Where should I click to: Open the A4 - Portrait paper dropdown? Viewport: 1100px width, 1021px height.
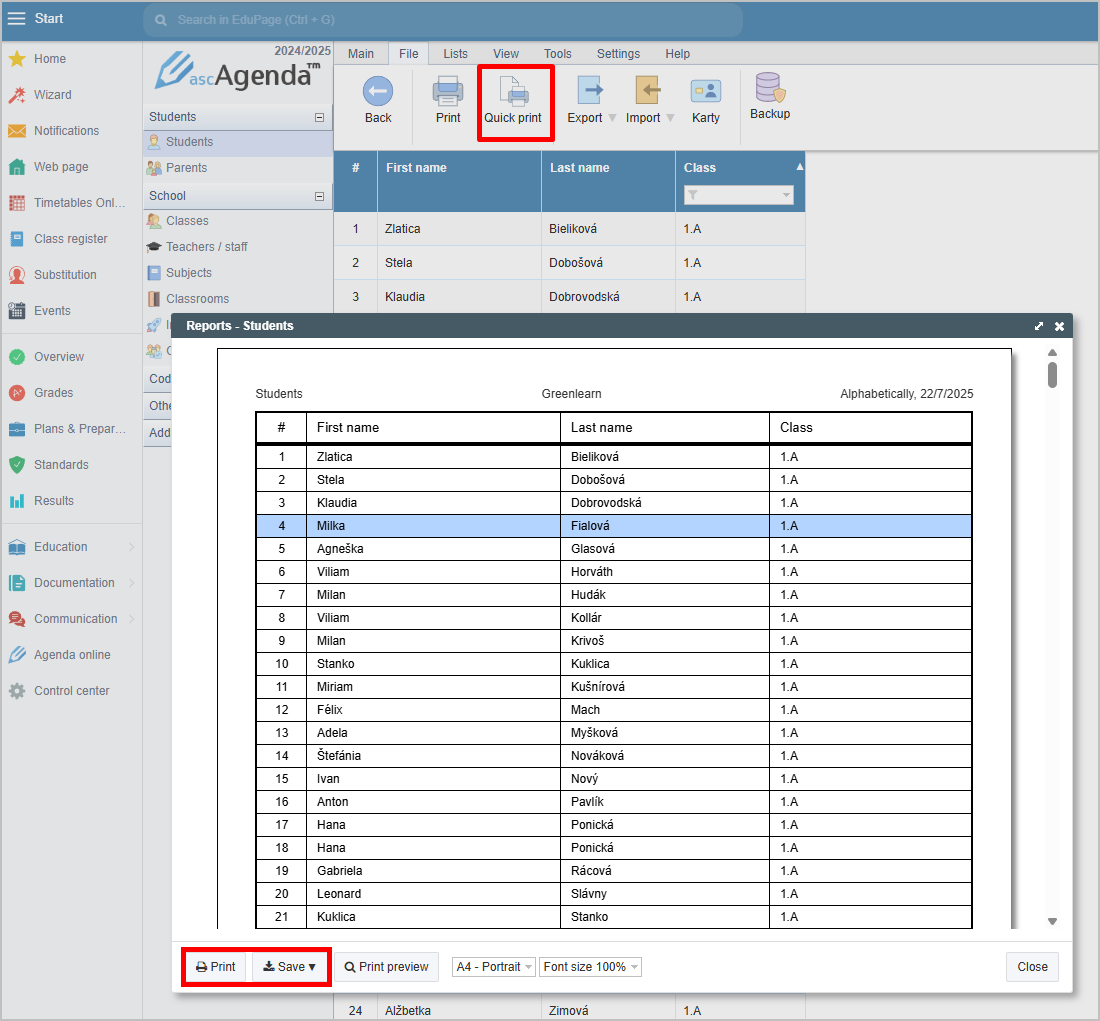pos(494,967)
